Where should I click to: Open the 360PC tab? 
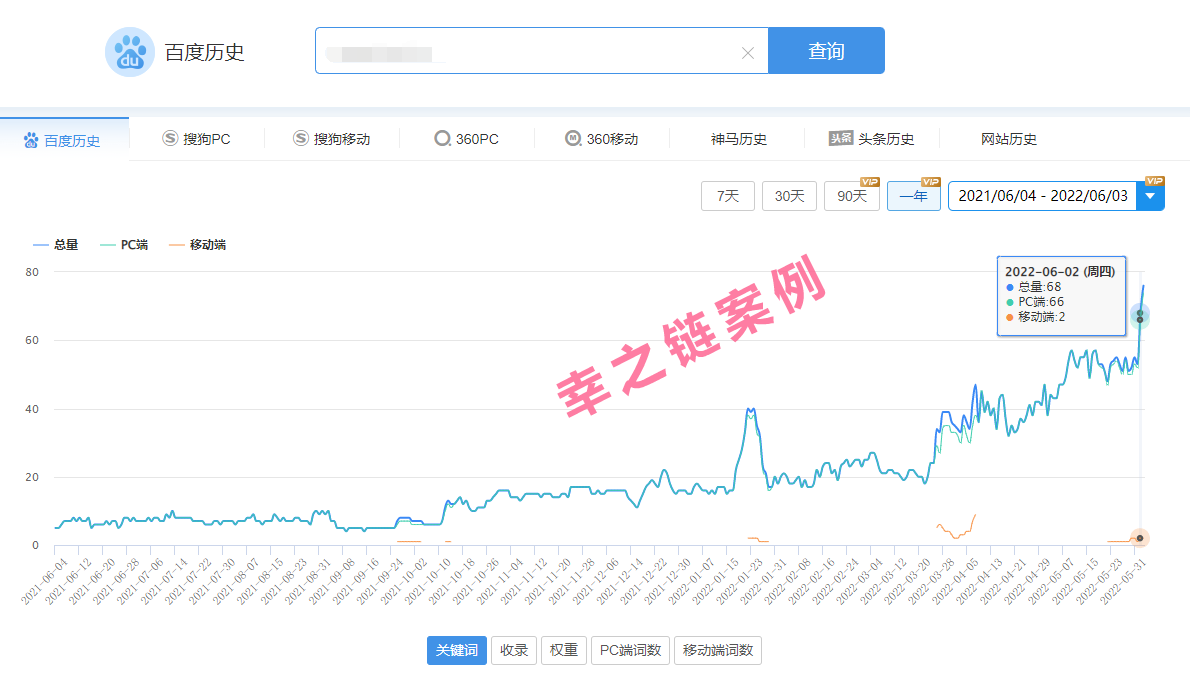[x=467, y=139]
